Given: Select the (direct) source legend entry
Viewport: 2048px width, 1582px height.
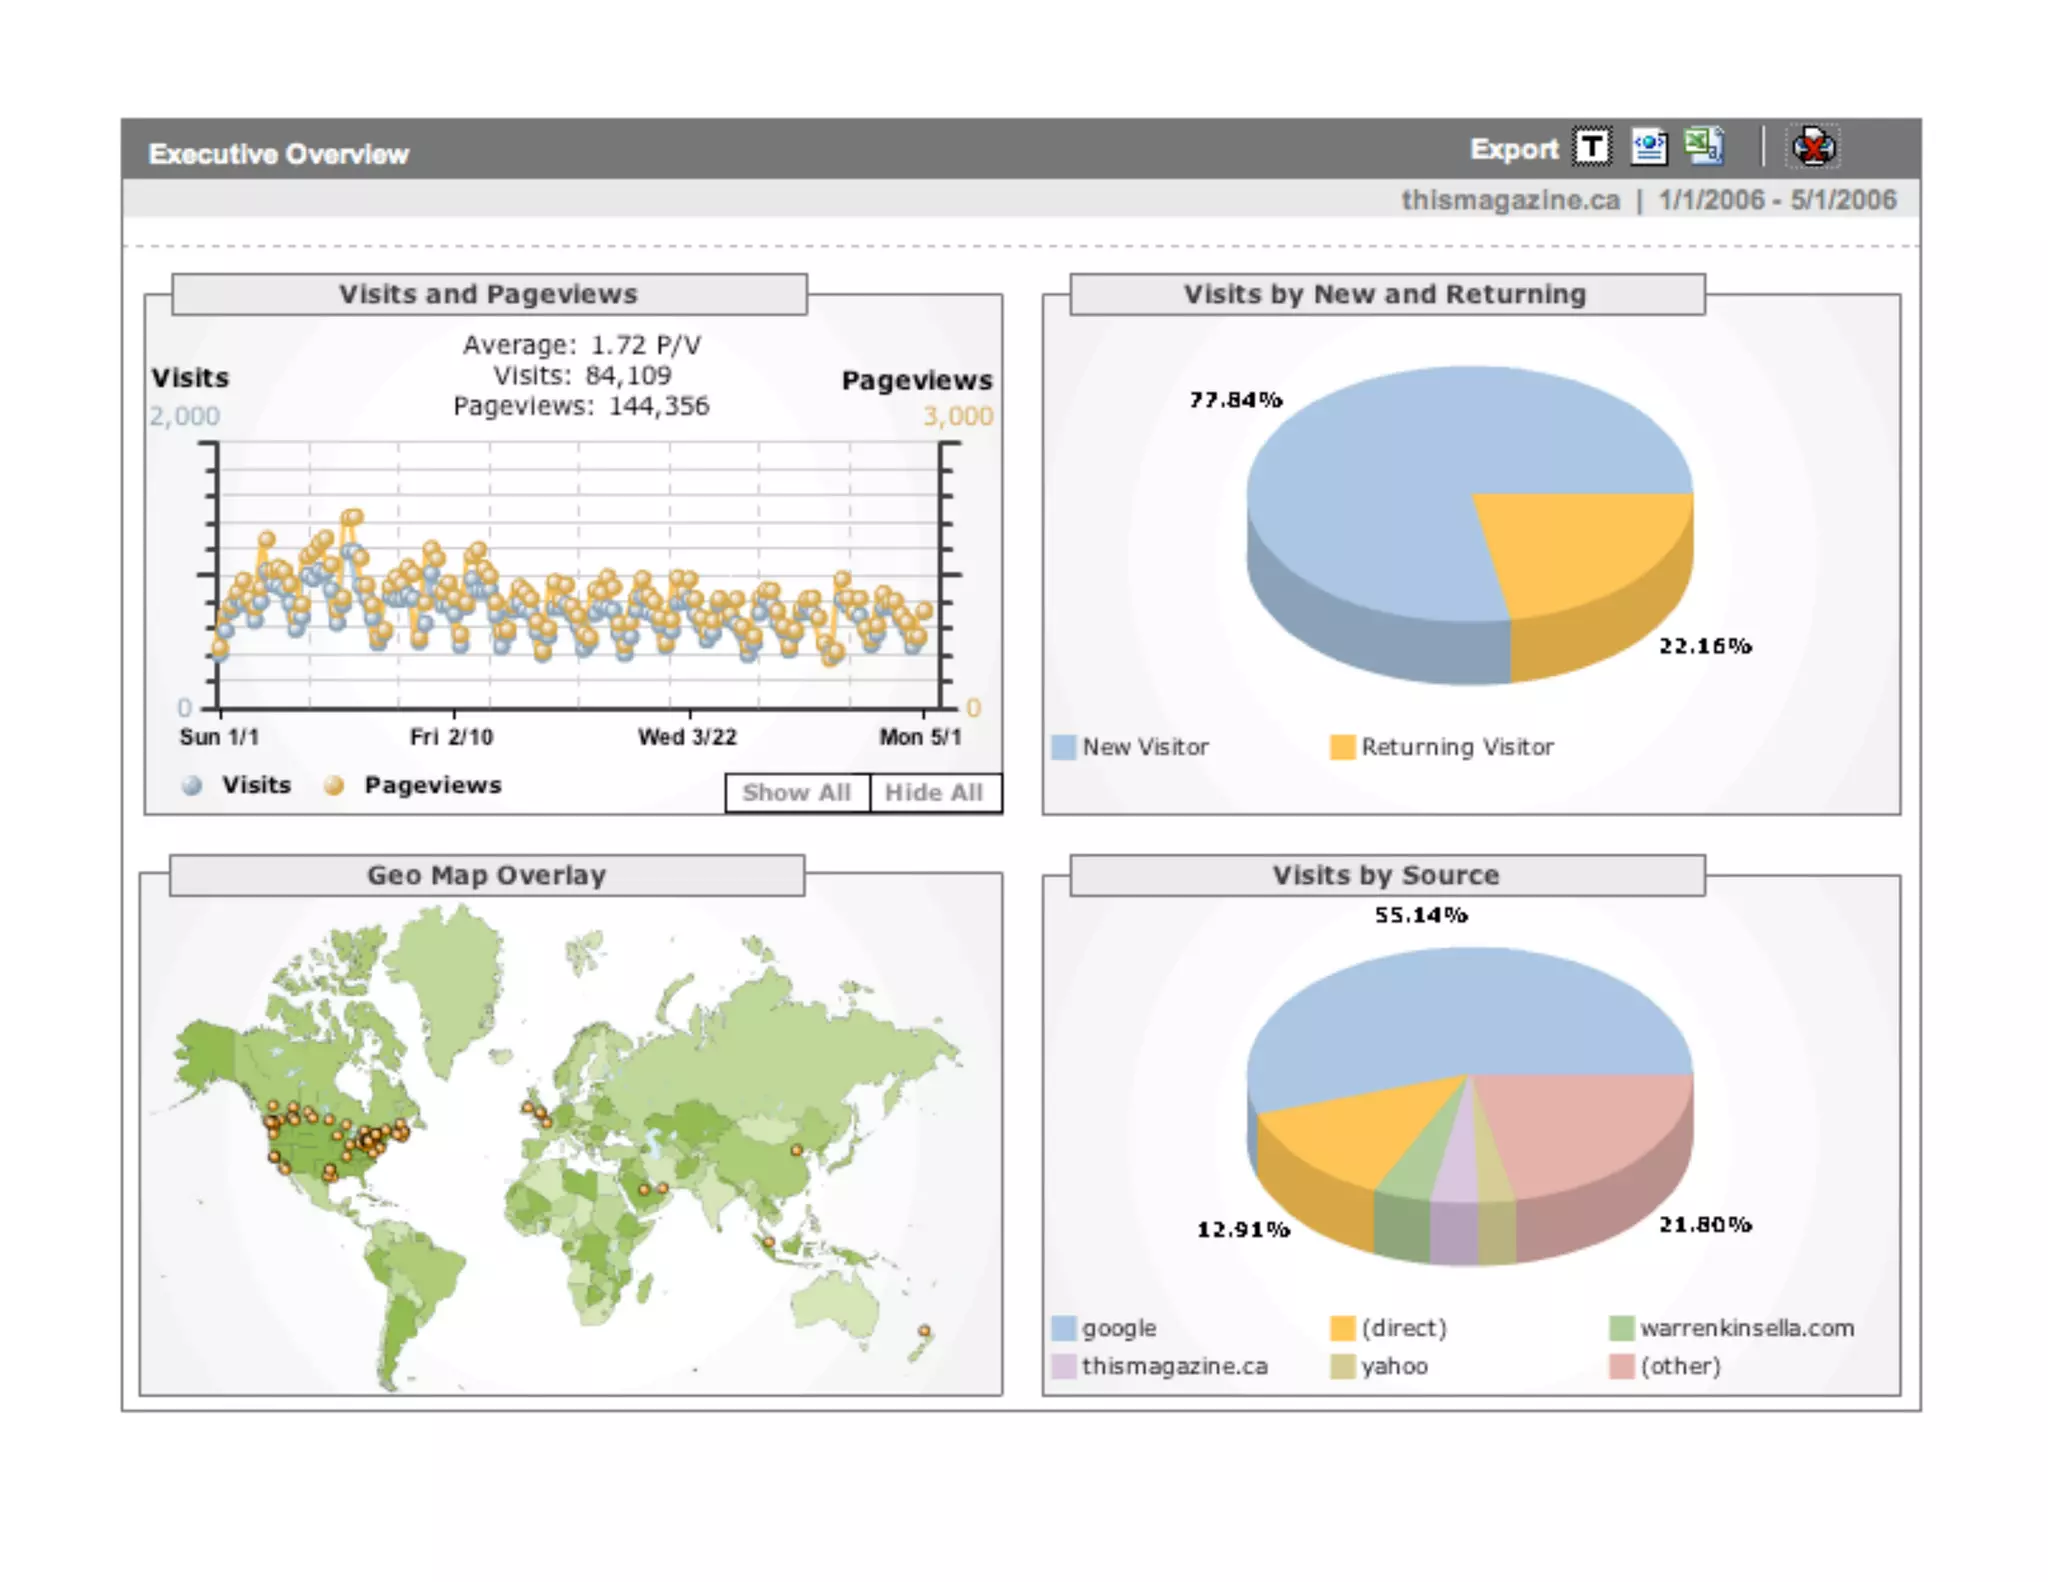Looking at the screenshot, I should coord(1403,1328).
